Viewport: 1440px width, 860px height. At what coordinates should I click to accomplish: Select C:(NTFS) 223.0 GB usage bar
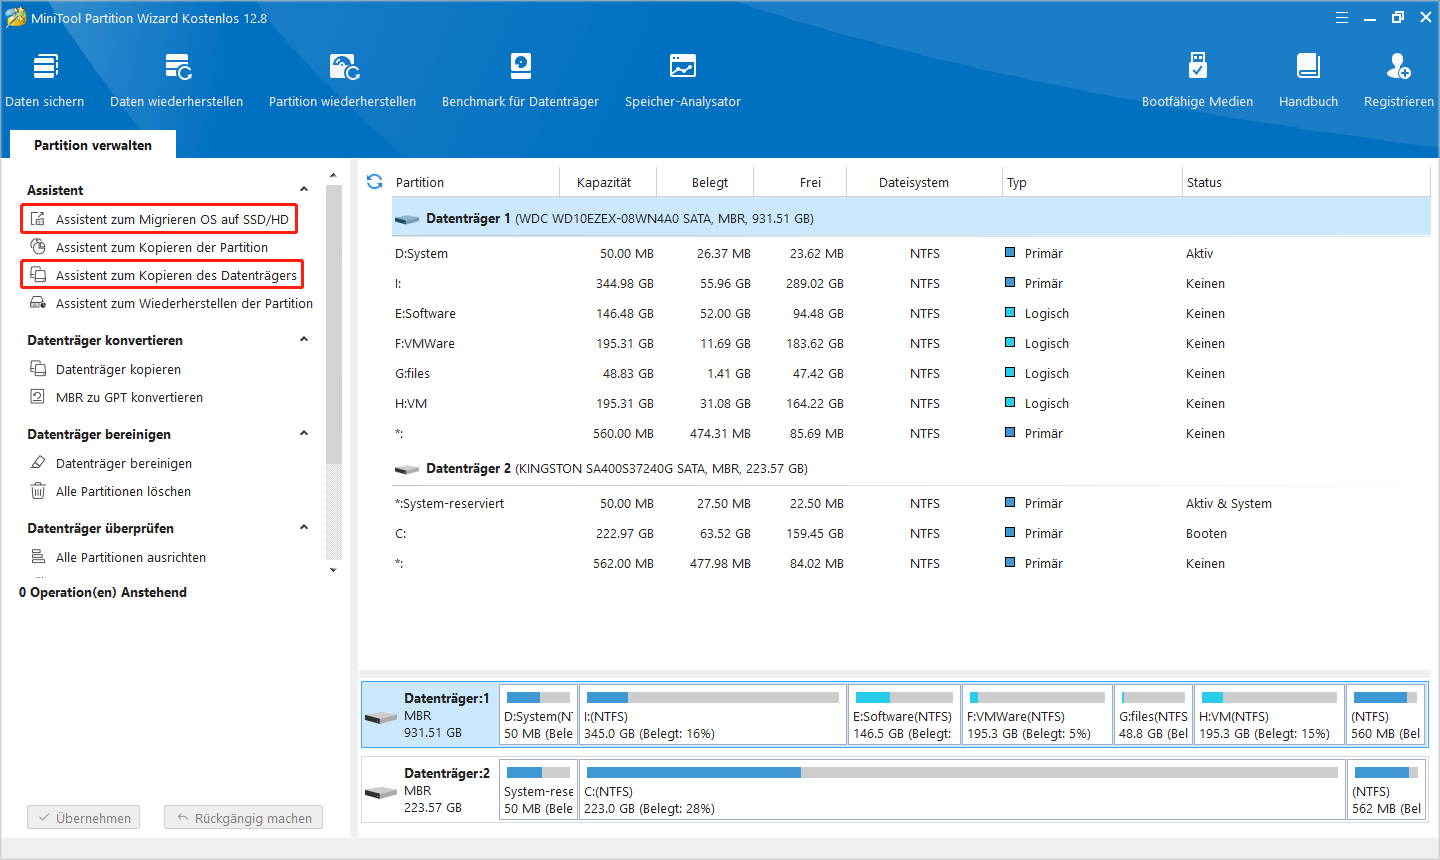click(962, 772)
